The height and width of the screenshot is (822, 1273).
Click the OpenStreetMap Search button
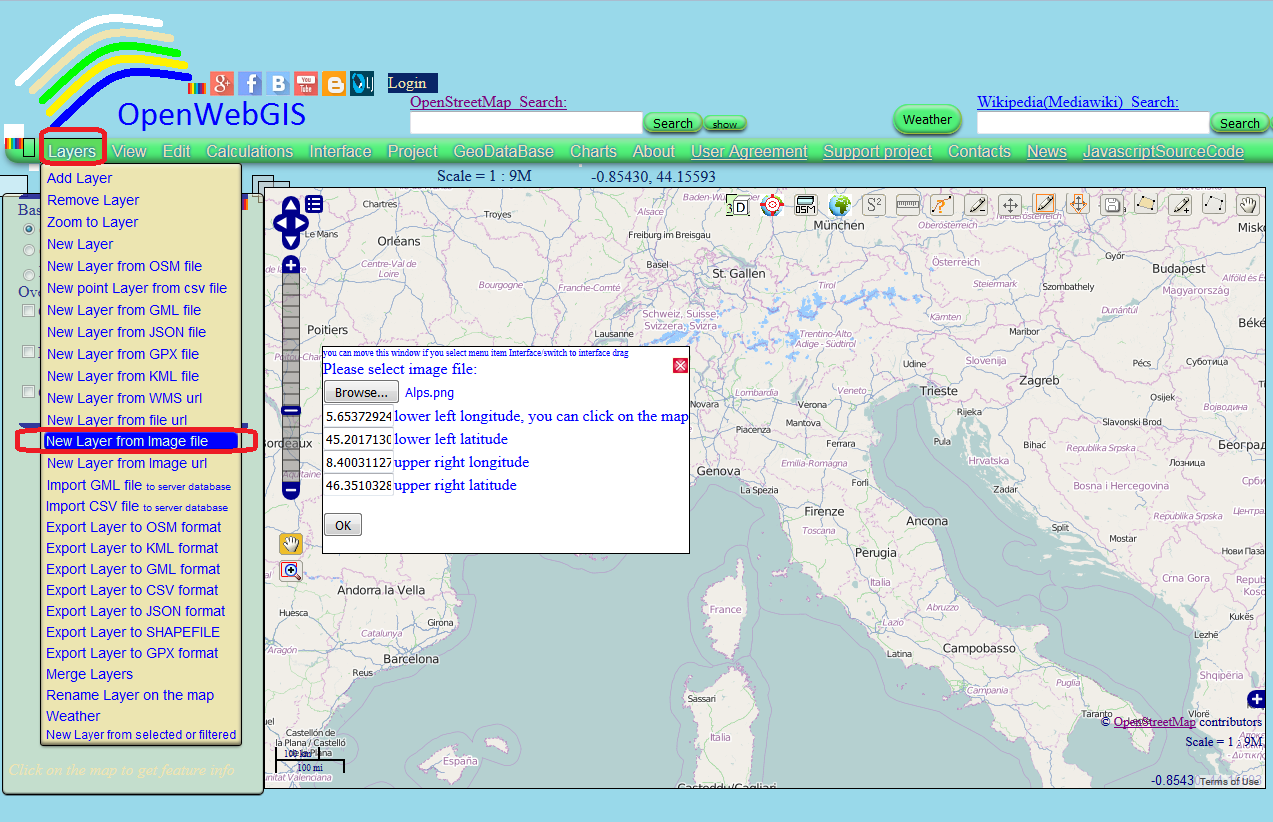673,123
